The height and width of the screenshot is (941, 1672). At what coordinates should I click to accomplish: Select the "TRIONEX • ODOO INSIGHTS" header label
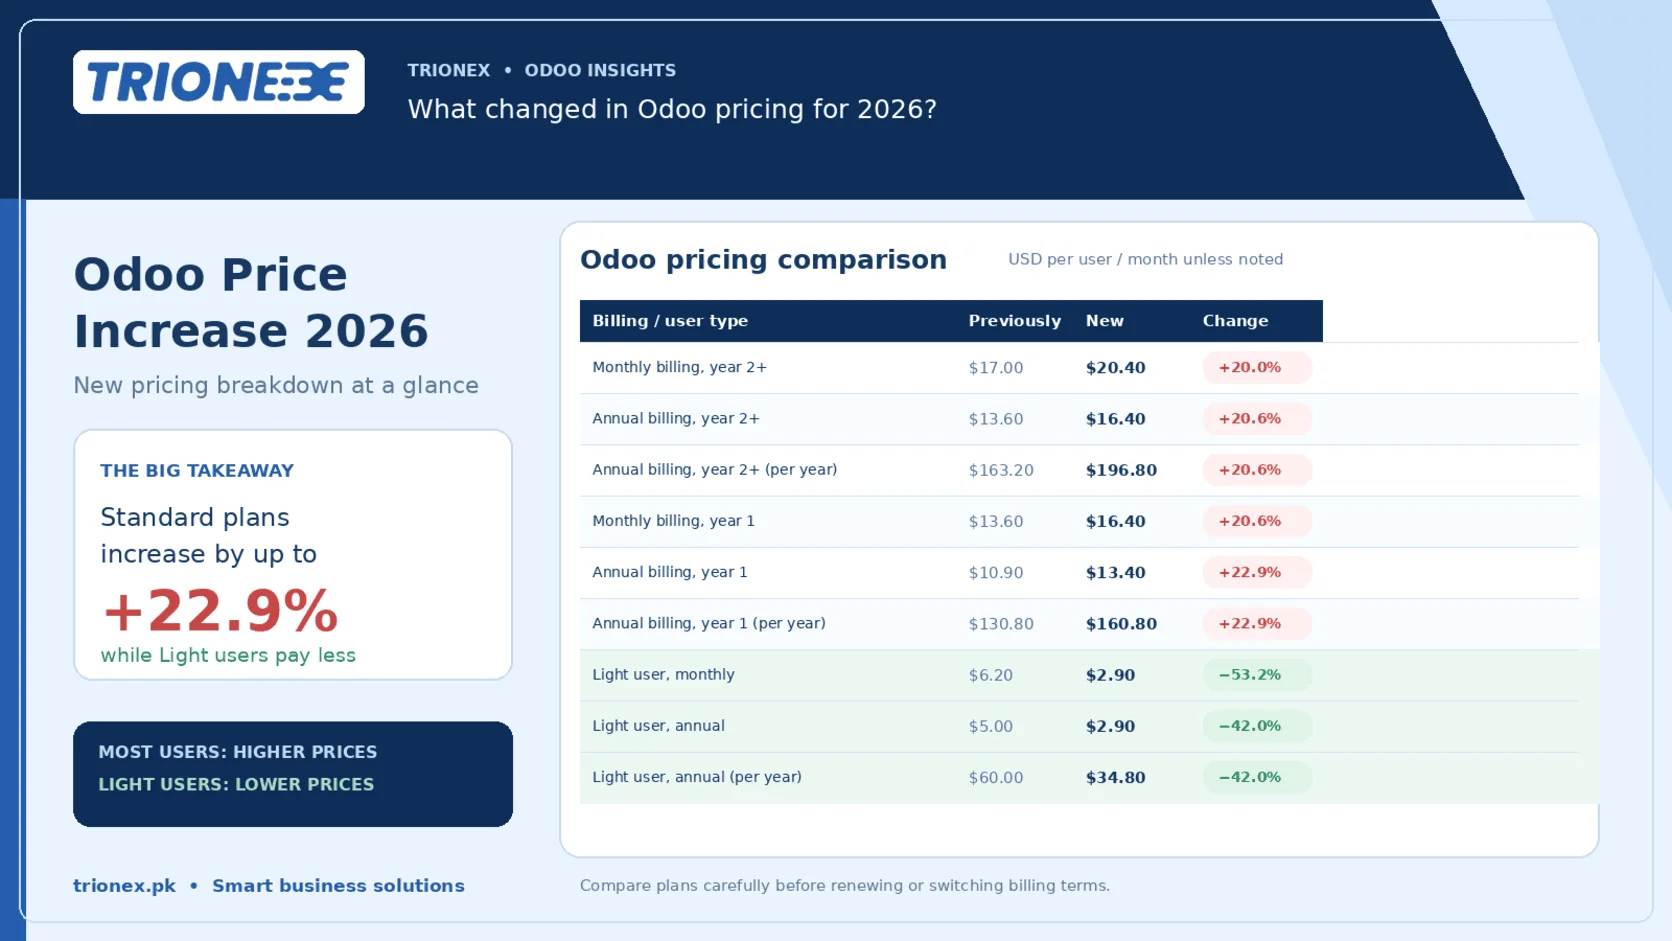pos(541,70)
